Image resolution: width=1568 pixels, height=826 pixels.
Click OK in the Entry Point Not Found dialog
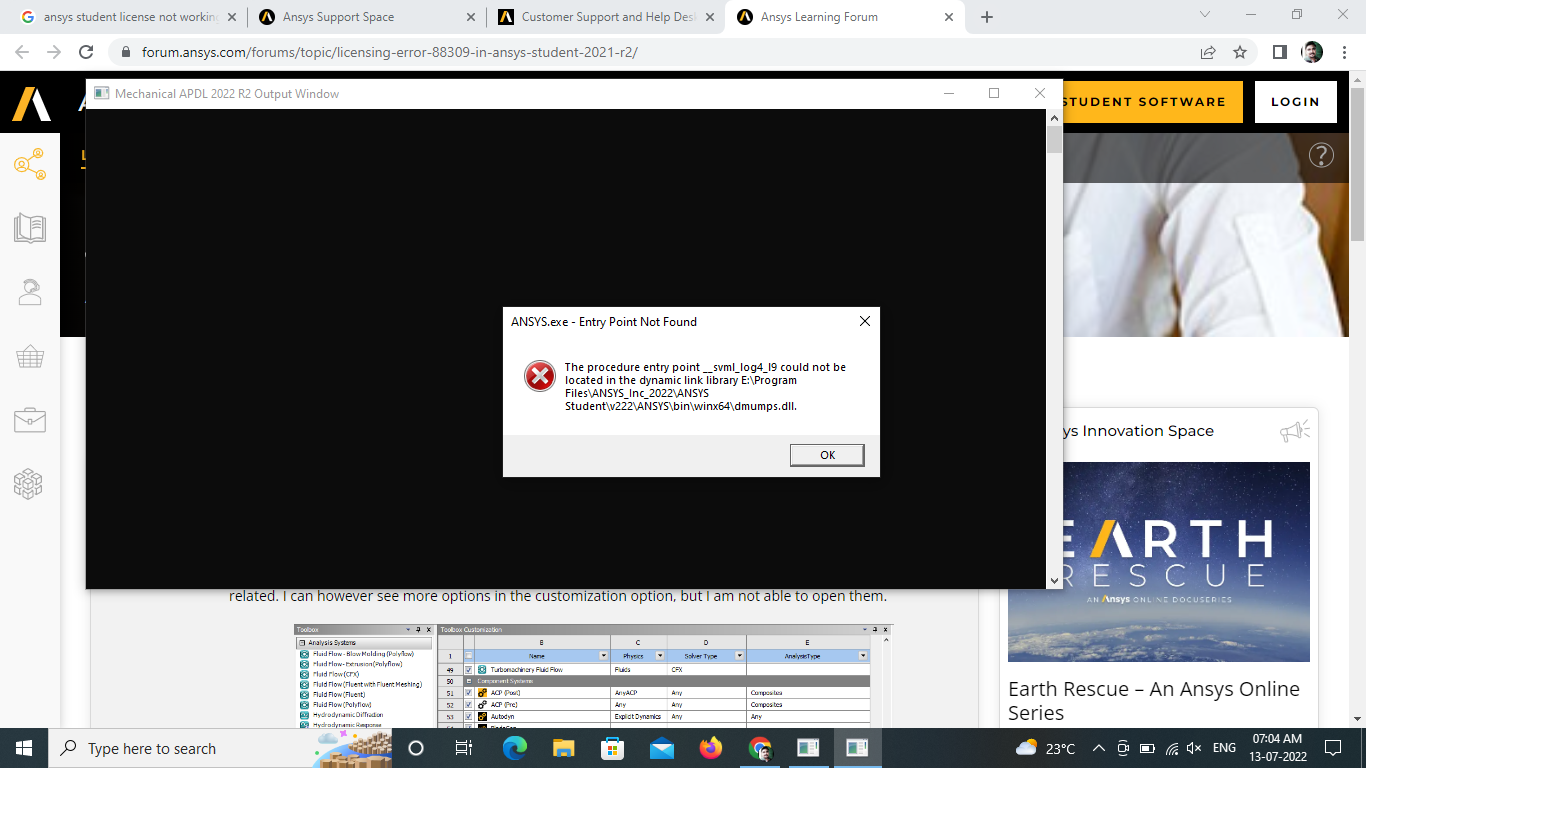827,455
